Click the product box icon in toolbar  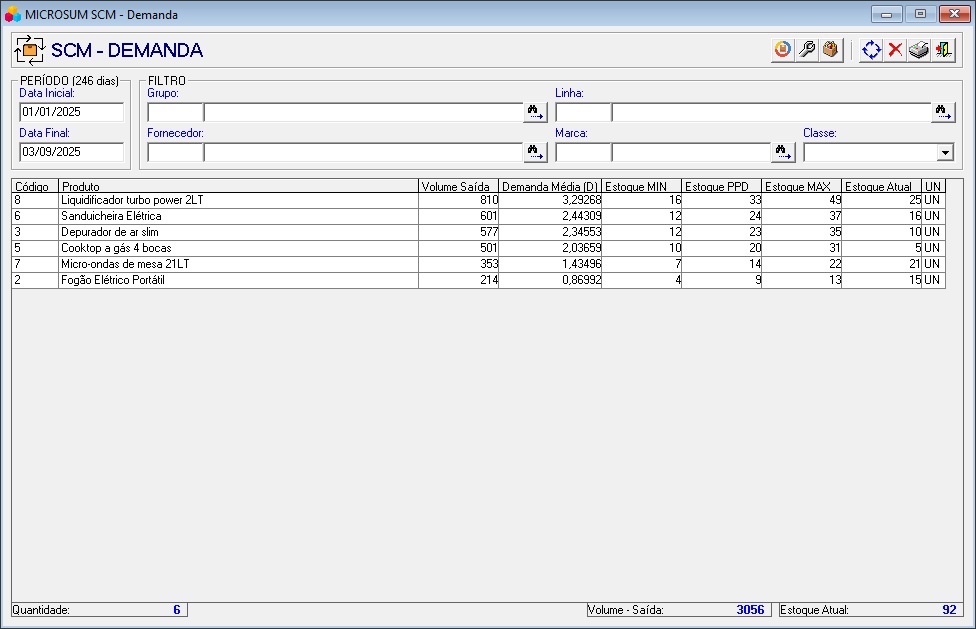click(x=830, y=50)
